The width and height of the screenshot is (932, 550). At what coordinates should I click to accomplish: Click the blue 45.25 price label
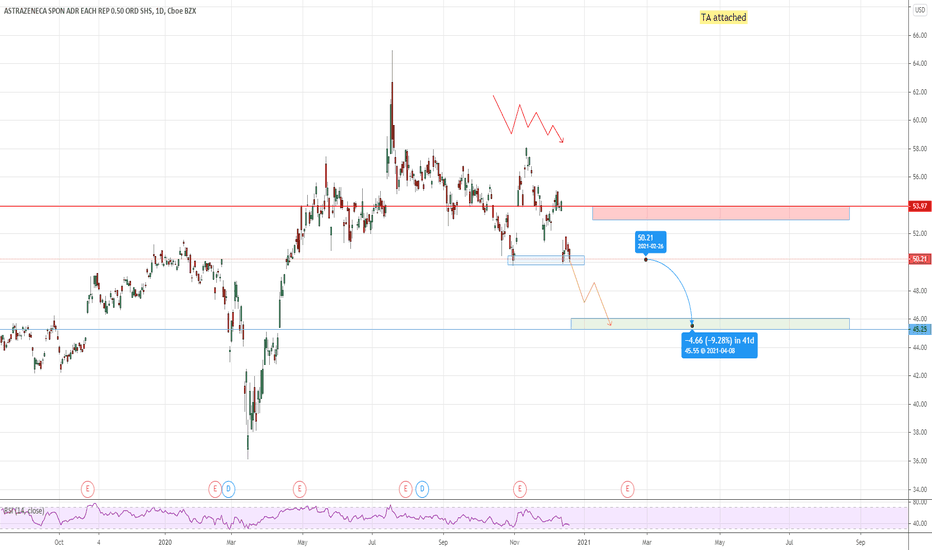(920, 329)
